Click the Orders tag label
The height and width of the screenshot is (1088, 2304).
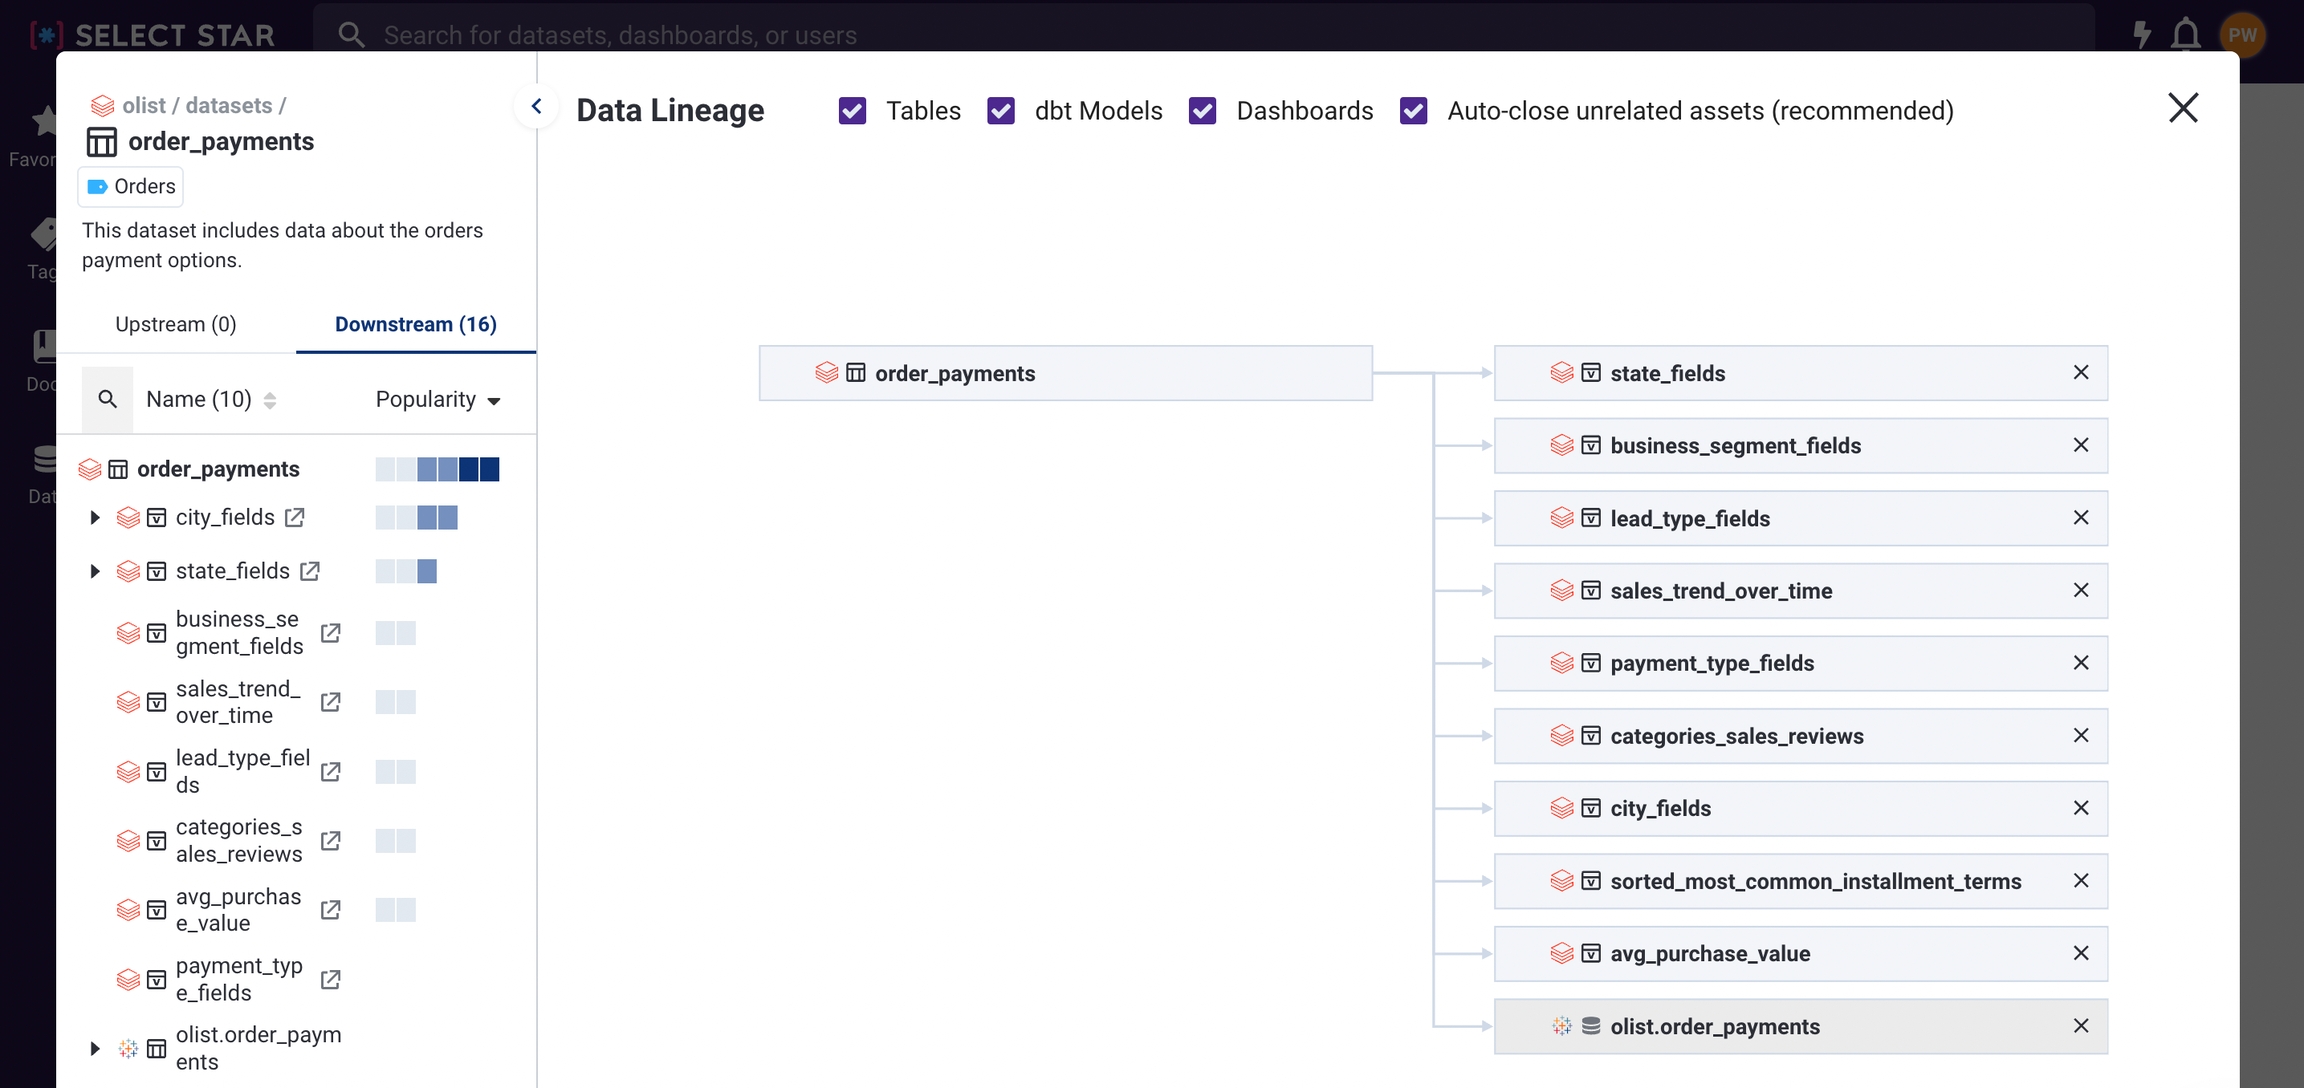click(x=131, y=186)
